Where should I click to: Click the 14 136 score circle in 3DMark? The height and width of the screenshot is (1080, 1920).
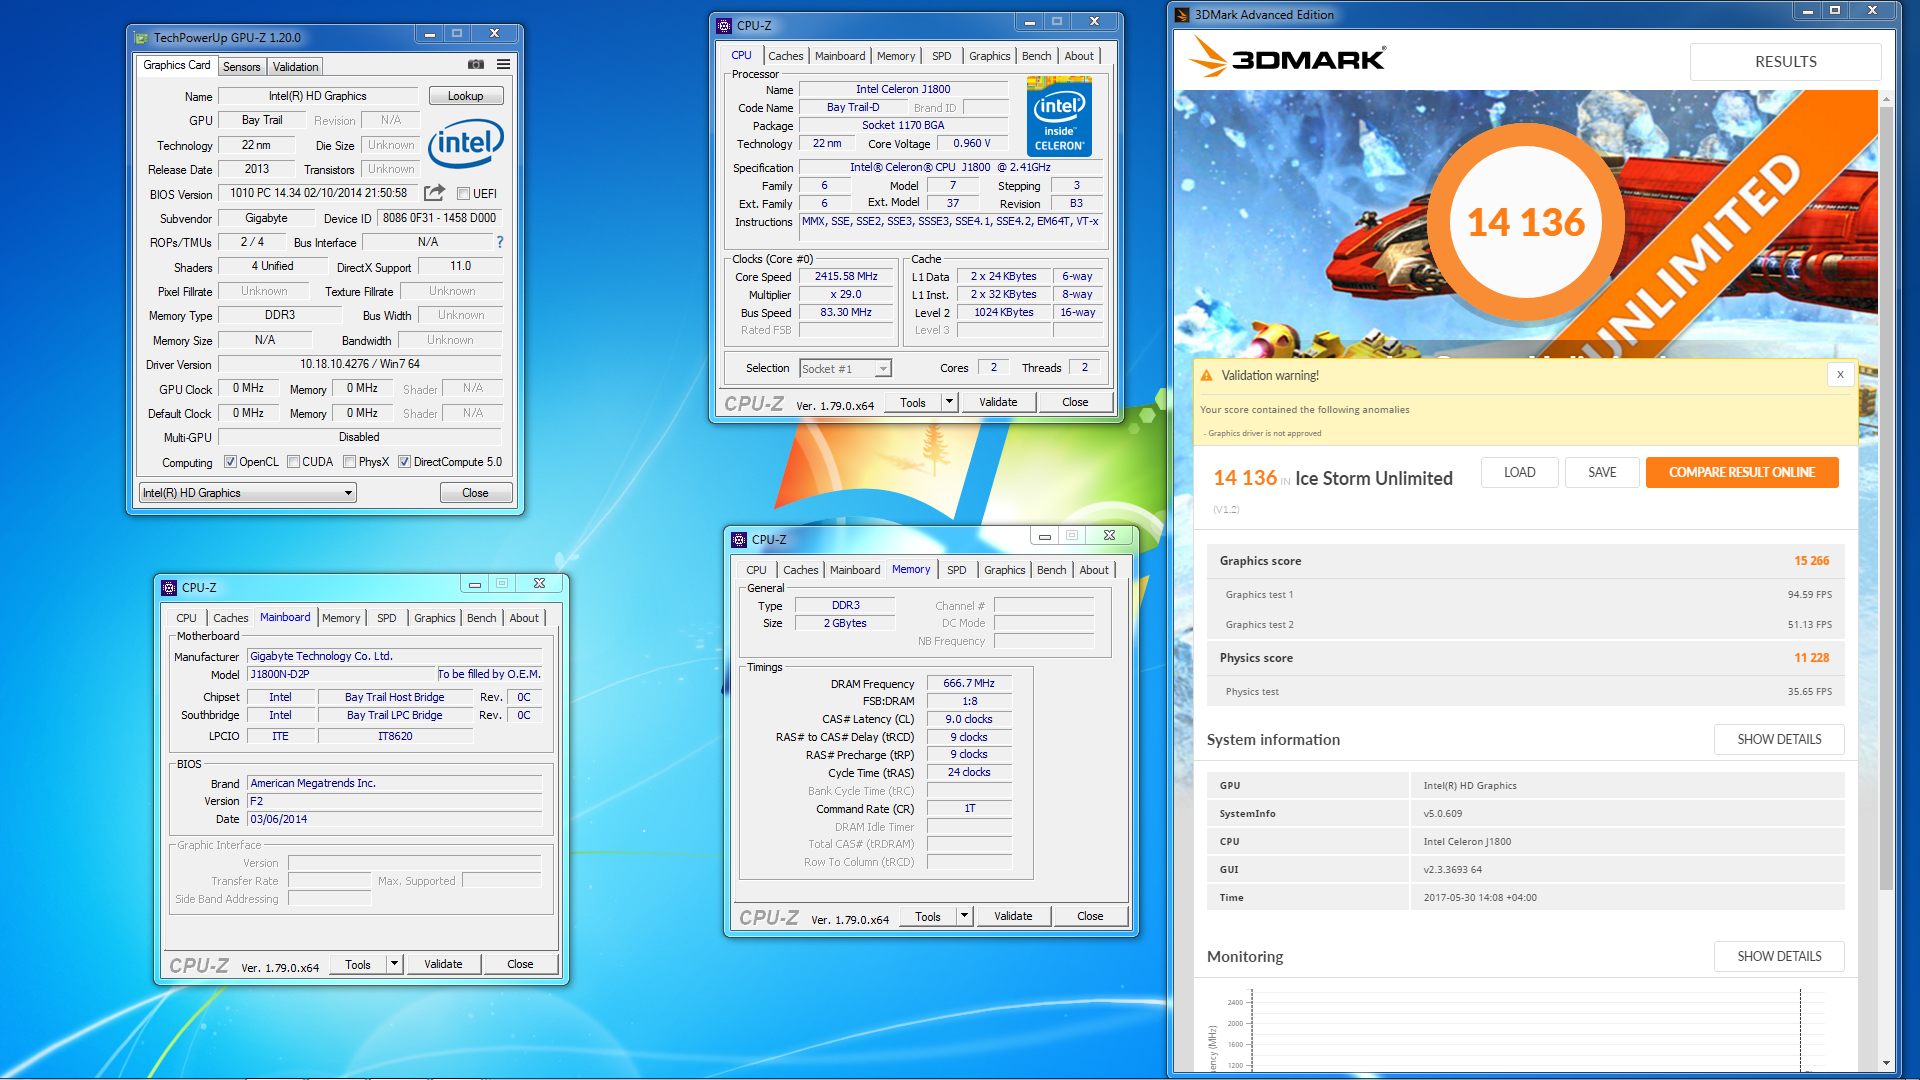point(1525,222)
